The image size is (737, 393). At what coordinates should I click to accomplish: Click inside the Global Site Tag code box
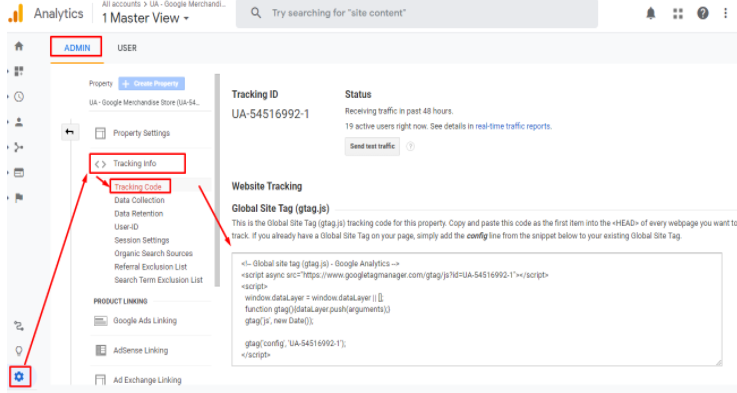(x=477, y=309)
